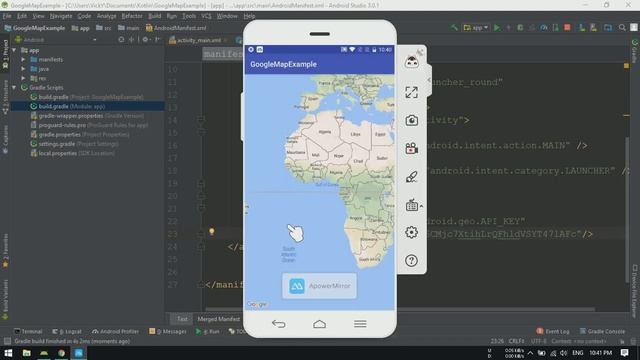The height and width of the screenshot is (360, 640).
Task: Click the GoogleMapExample breadcrumb in navigation bar
Action: point(35,28)
